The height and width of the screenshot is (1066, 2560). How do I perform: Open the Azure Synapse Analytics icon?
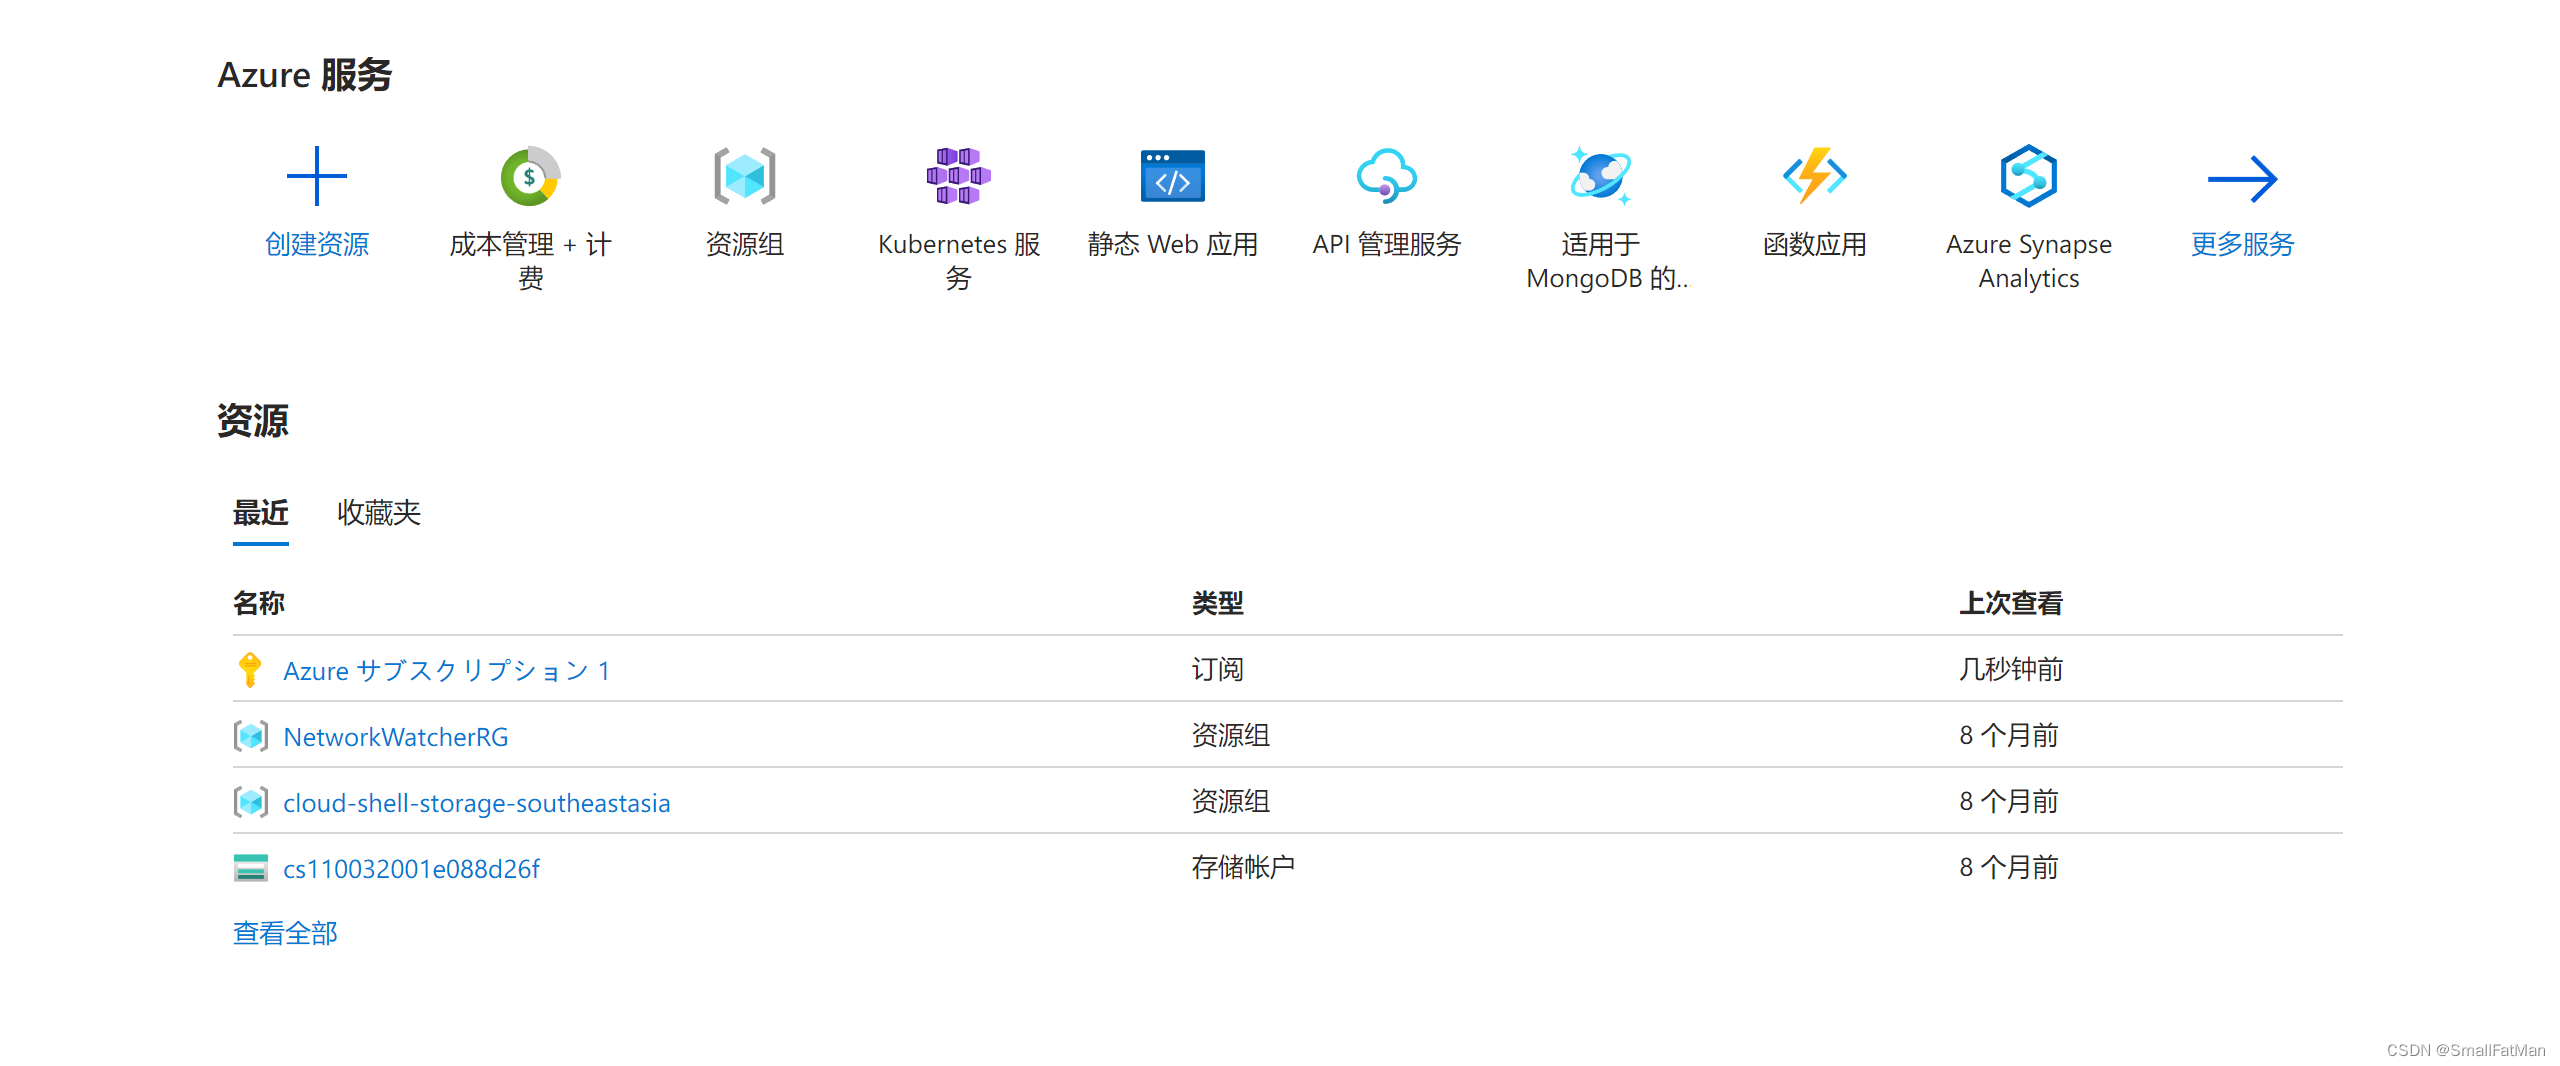click(x=2028, y=176)
